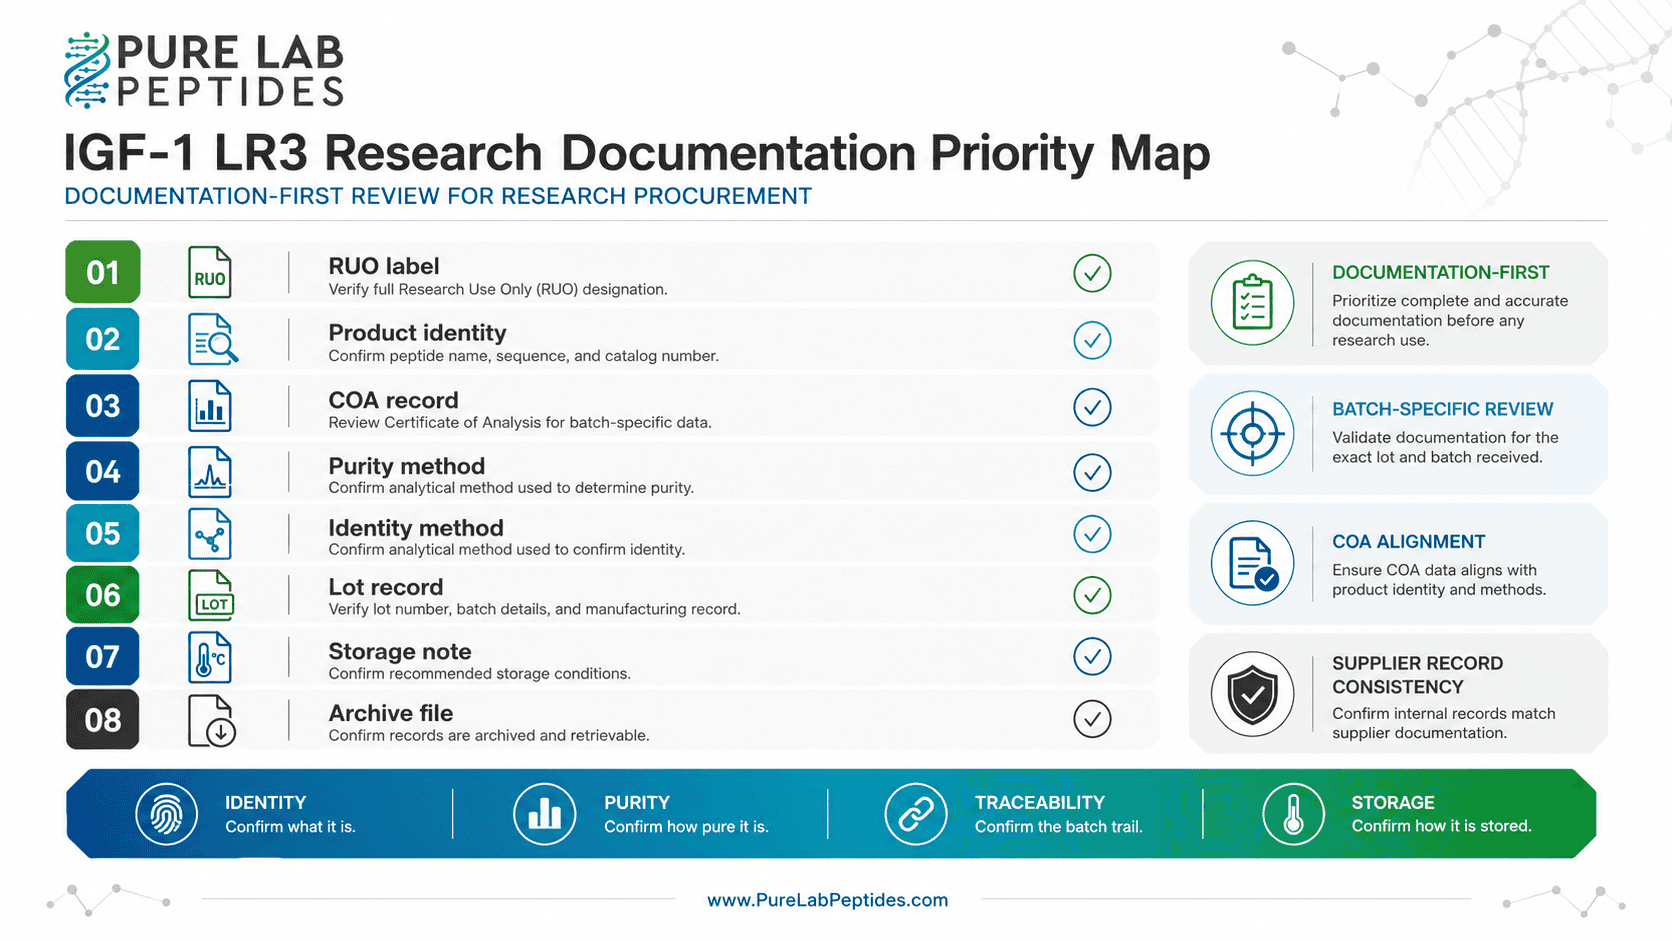This screenshot has height=941, width=1672.
Task: Toggle the Archive file checkmark
Action: click(1092, 719)
